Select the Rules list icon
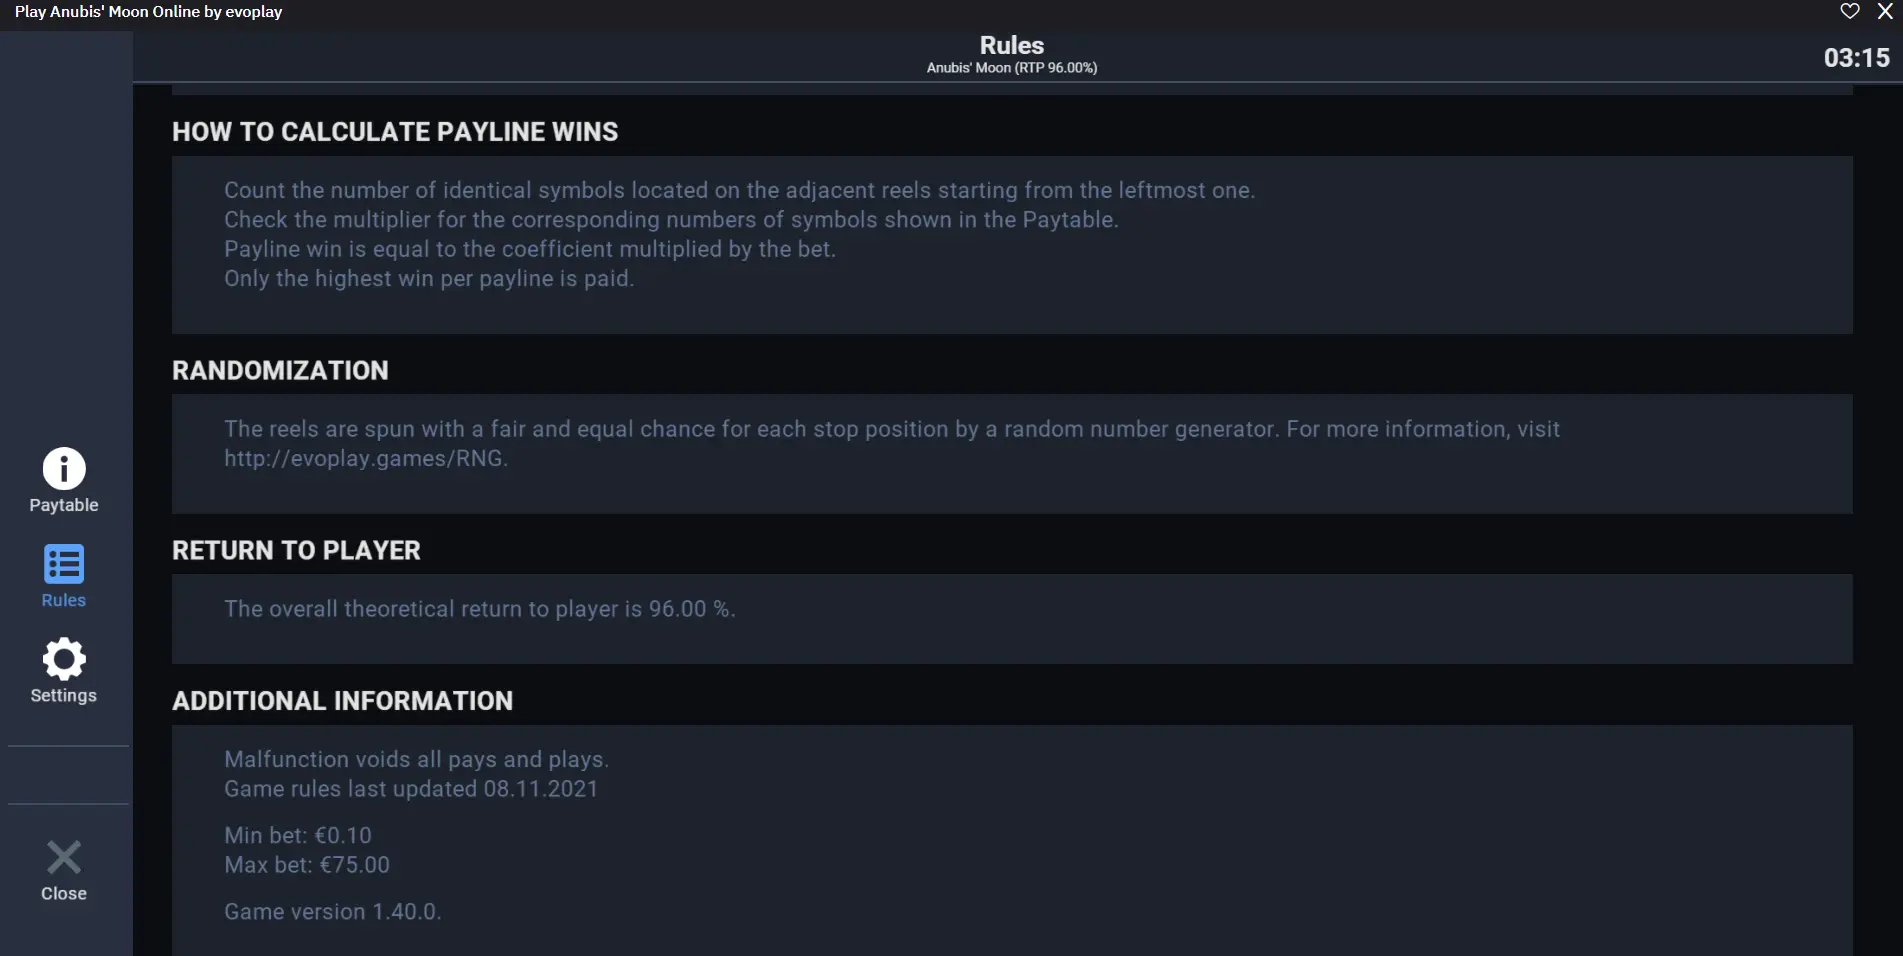The width and height of the screenshot is (1903, 956). click(x=64, y=564)
